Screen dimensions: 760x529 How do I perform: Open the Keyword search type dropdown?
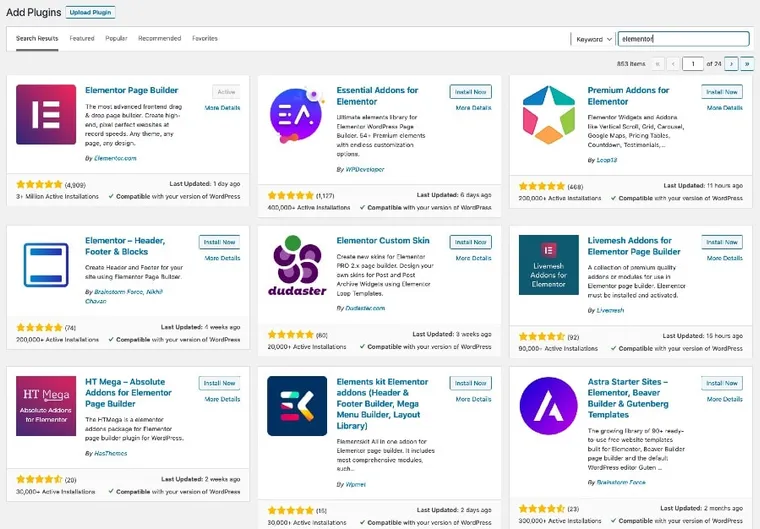[593, 39]
